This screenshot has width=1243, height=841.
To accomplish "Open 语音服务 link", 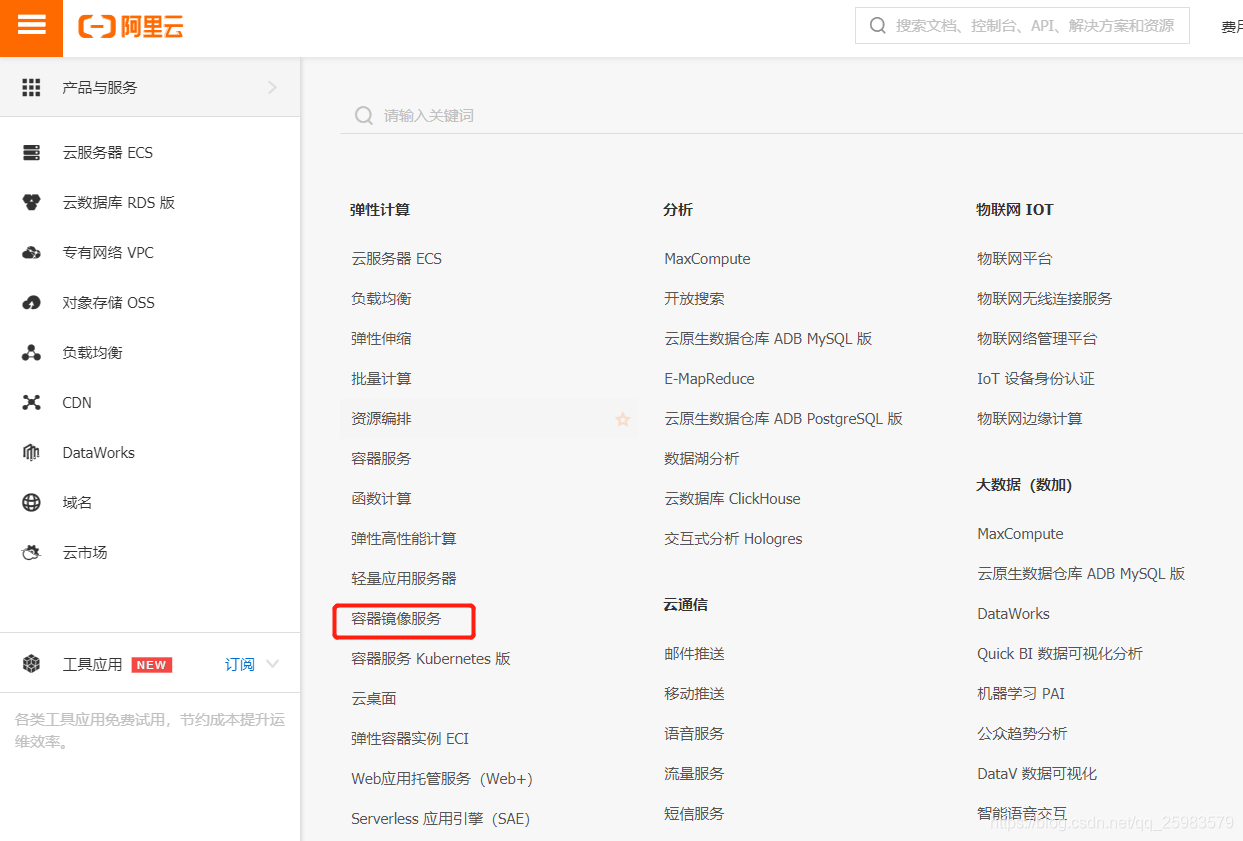I will click(694, 734).
